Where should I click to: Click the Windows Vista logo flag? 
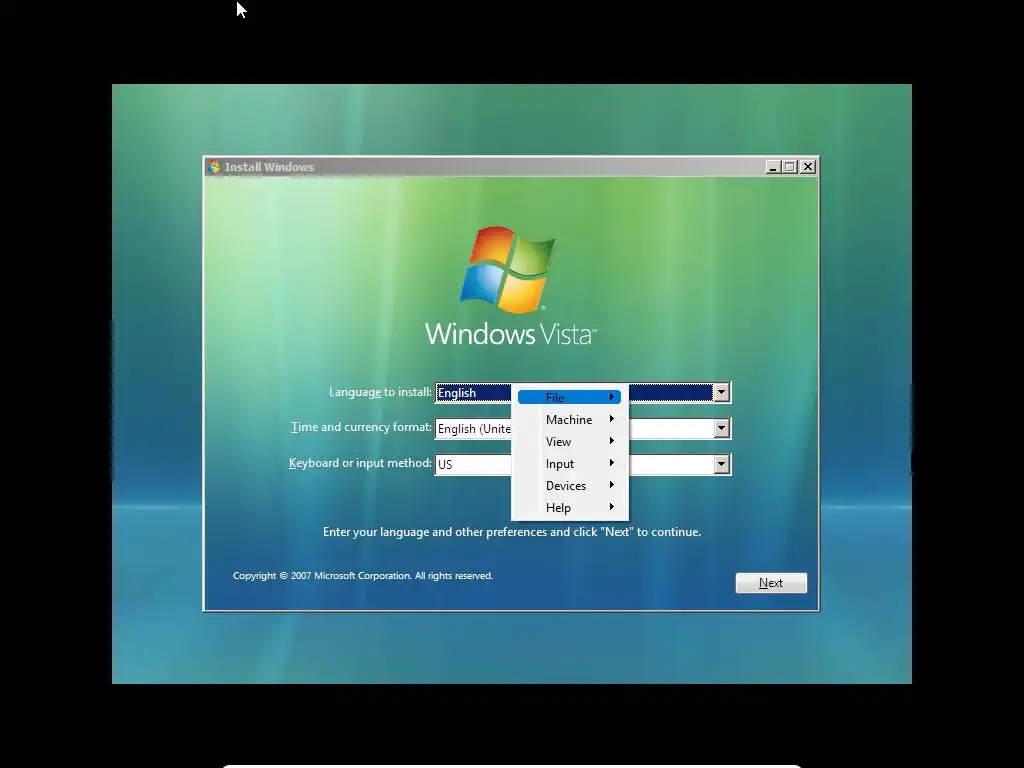[x=507, y=269]
